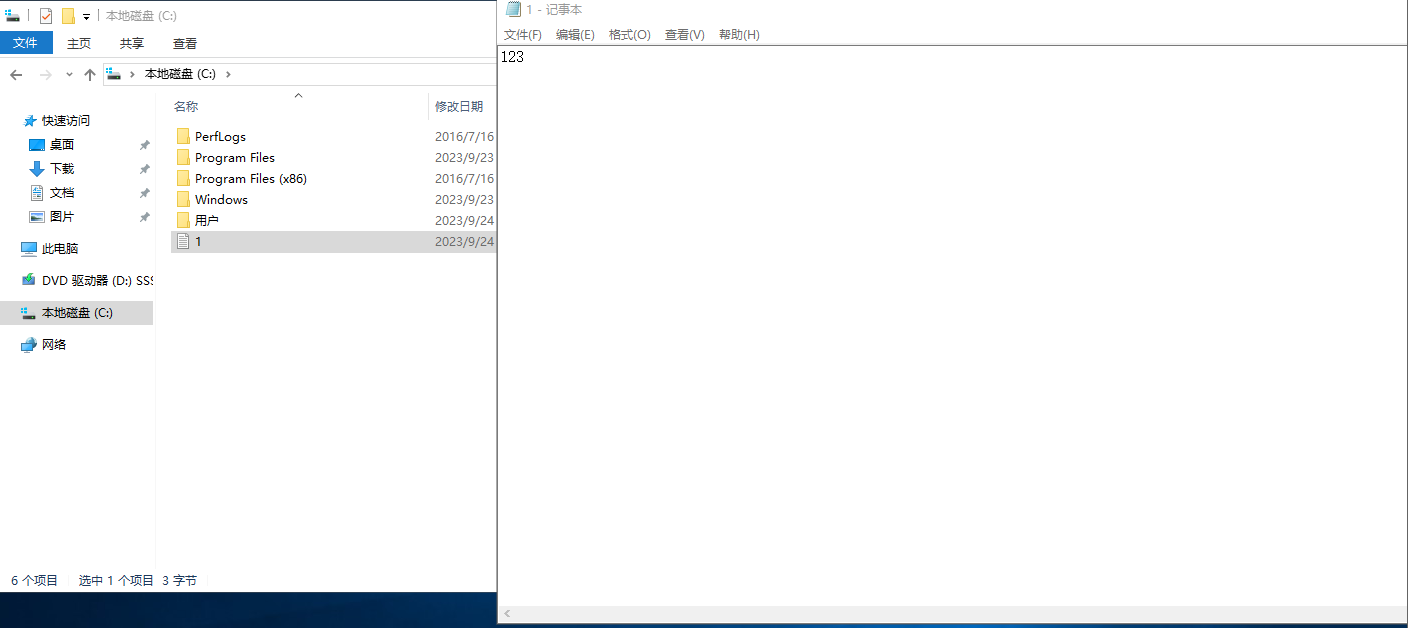Click the pin icon next to 文档
The height and width of the screenshot is (628, 1408).
pos(144,193)
